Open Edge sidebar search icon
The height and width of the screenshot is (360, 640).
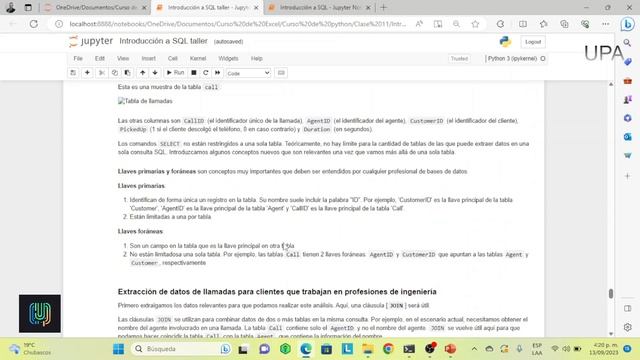click(627, 42)
